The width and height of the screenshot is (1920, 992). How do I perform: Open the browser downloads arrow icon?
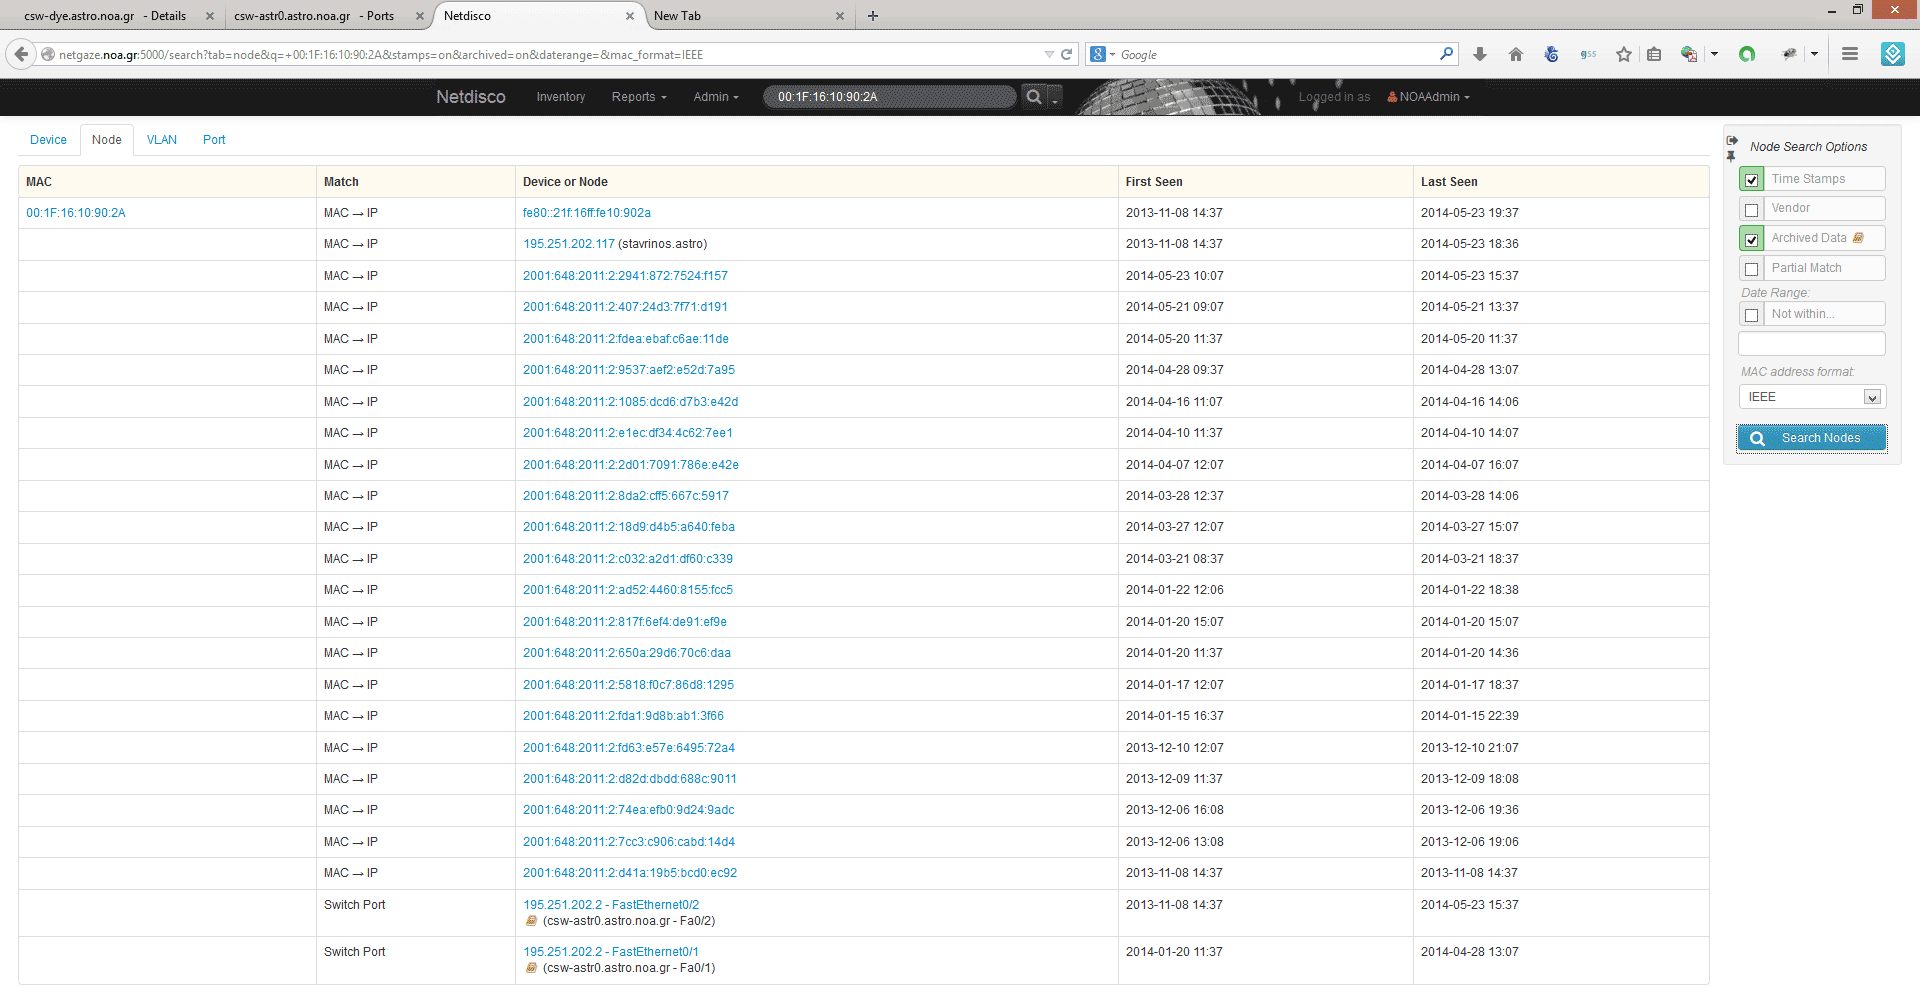point(1480,54)
